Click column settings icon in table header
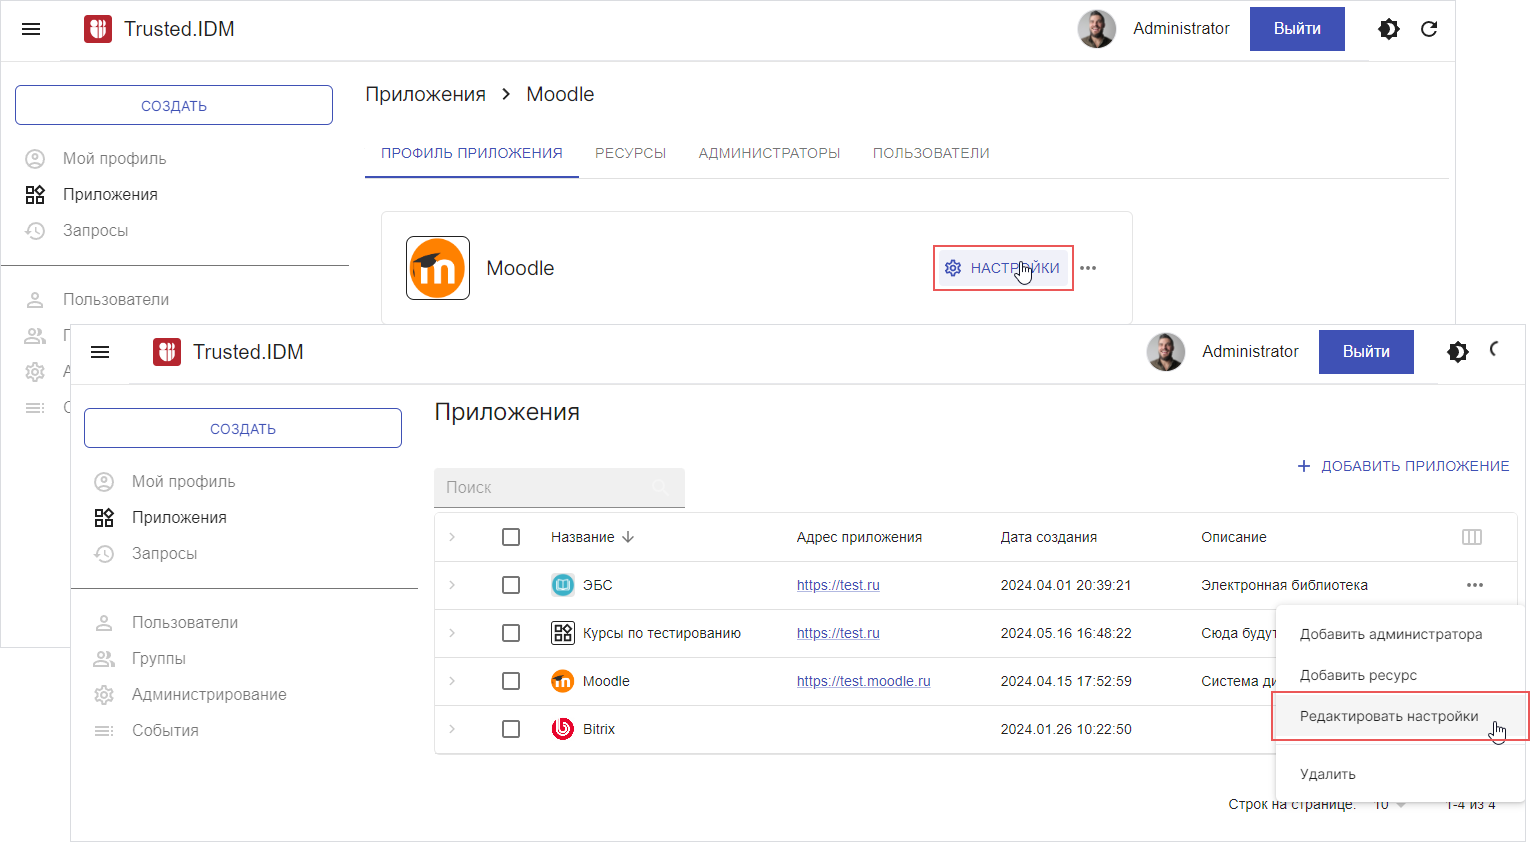The height and width of the screenshot is (842, 1530). pos(1472,537)
